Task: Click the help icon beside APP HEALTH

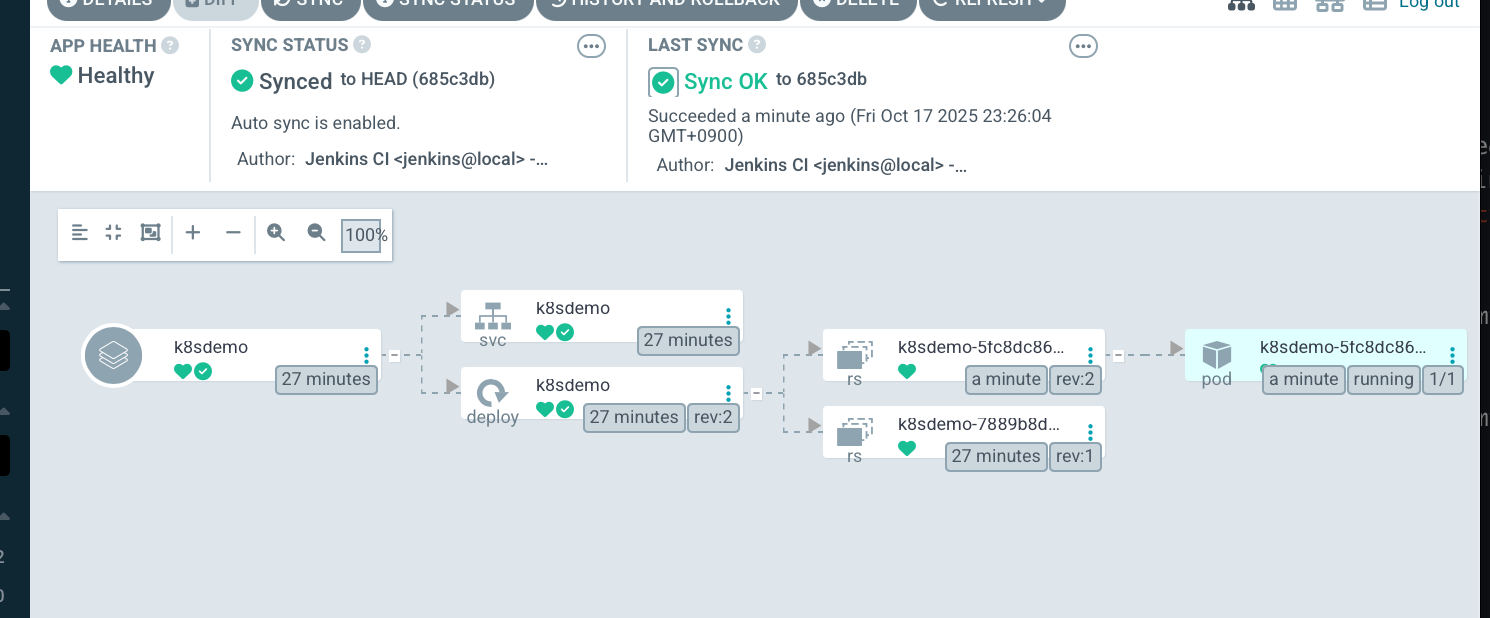Action: tap(170, 45)
